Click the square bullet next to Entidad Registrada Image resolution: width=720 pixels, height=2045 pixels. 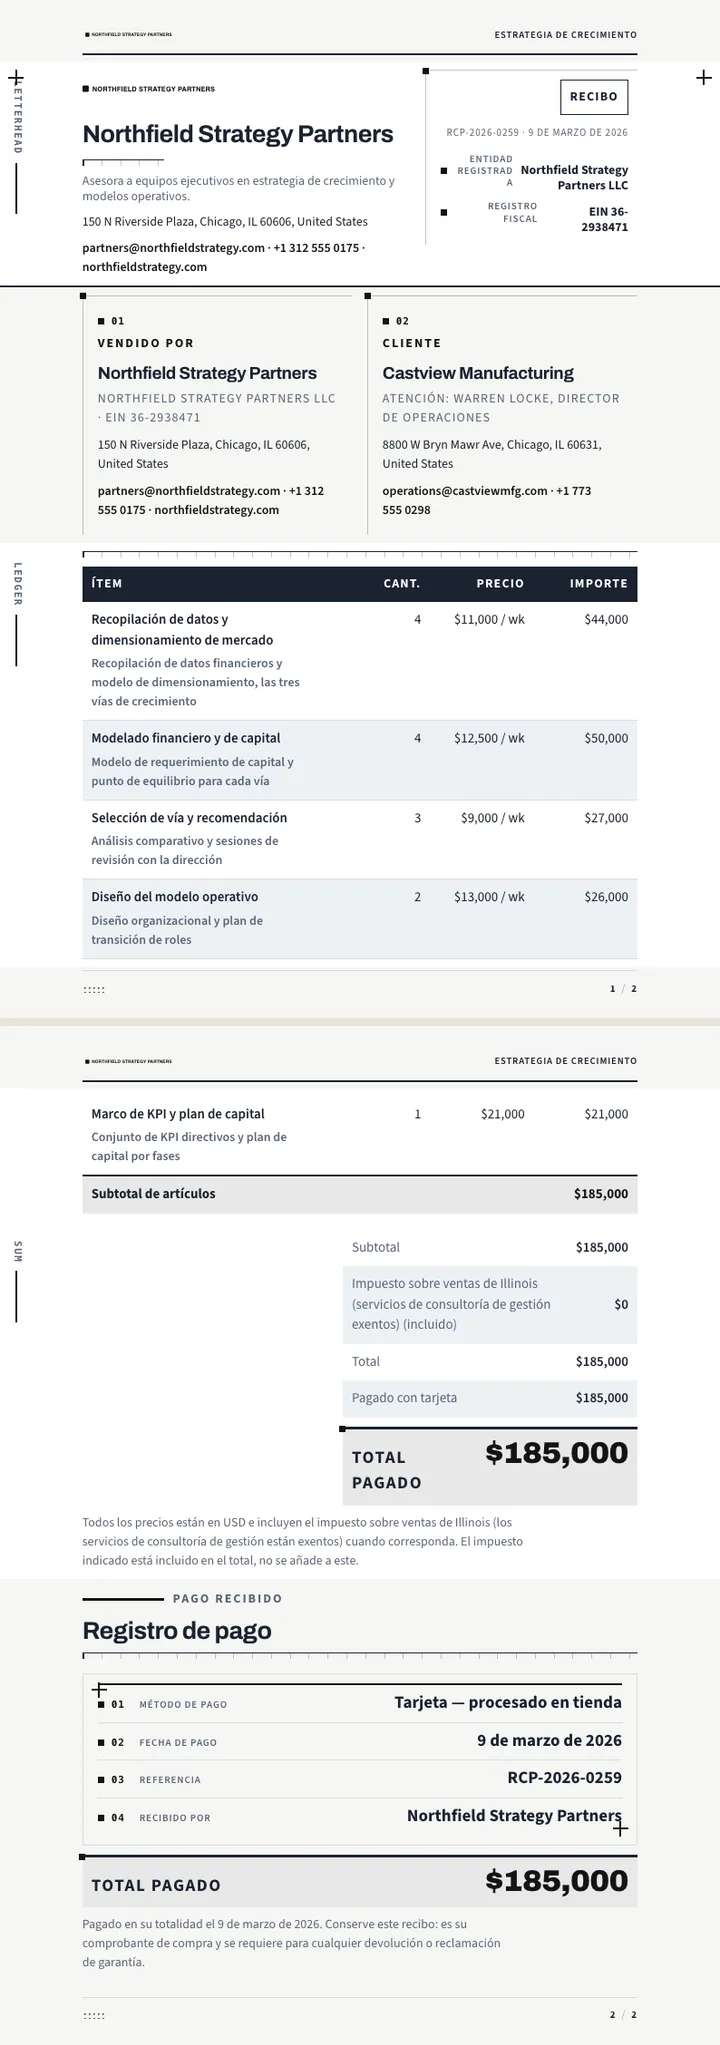tap(444, 171)
